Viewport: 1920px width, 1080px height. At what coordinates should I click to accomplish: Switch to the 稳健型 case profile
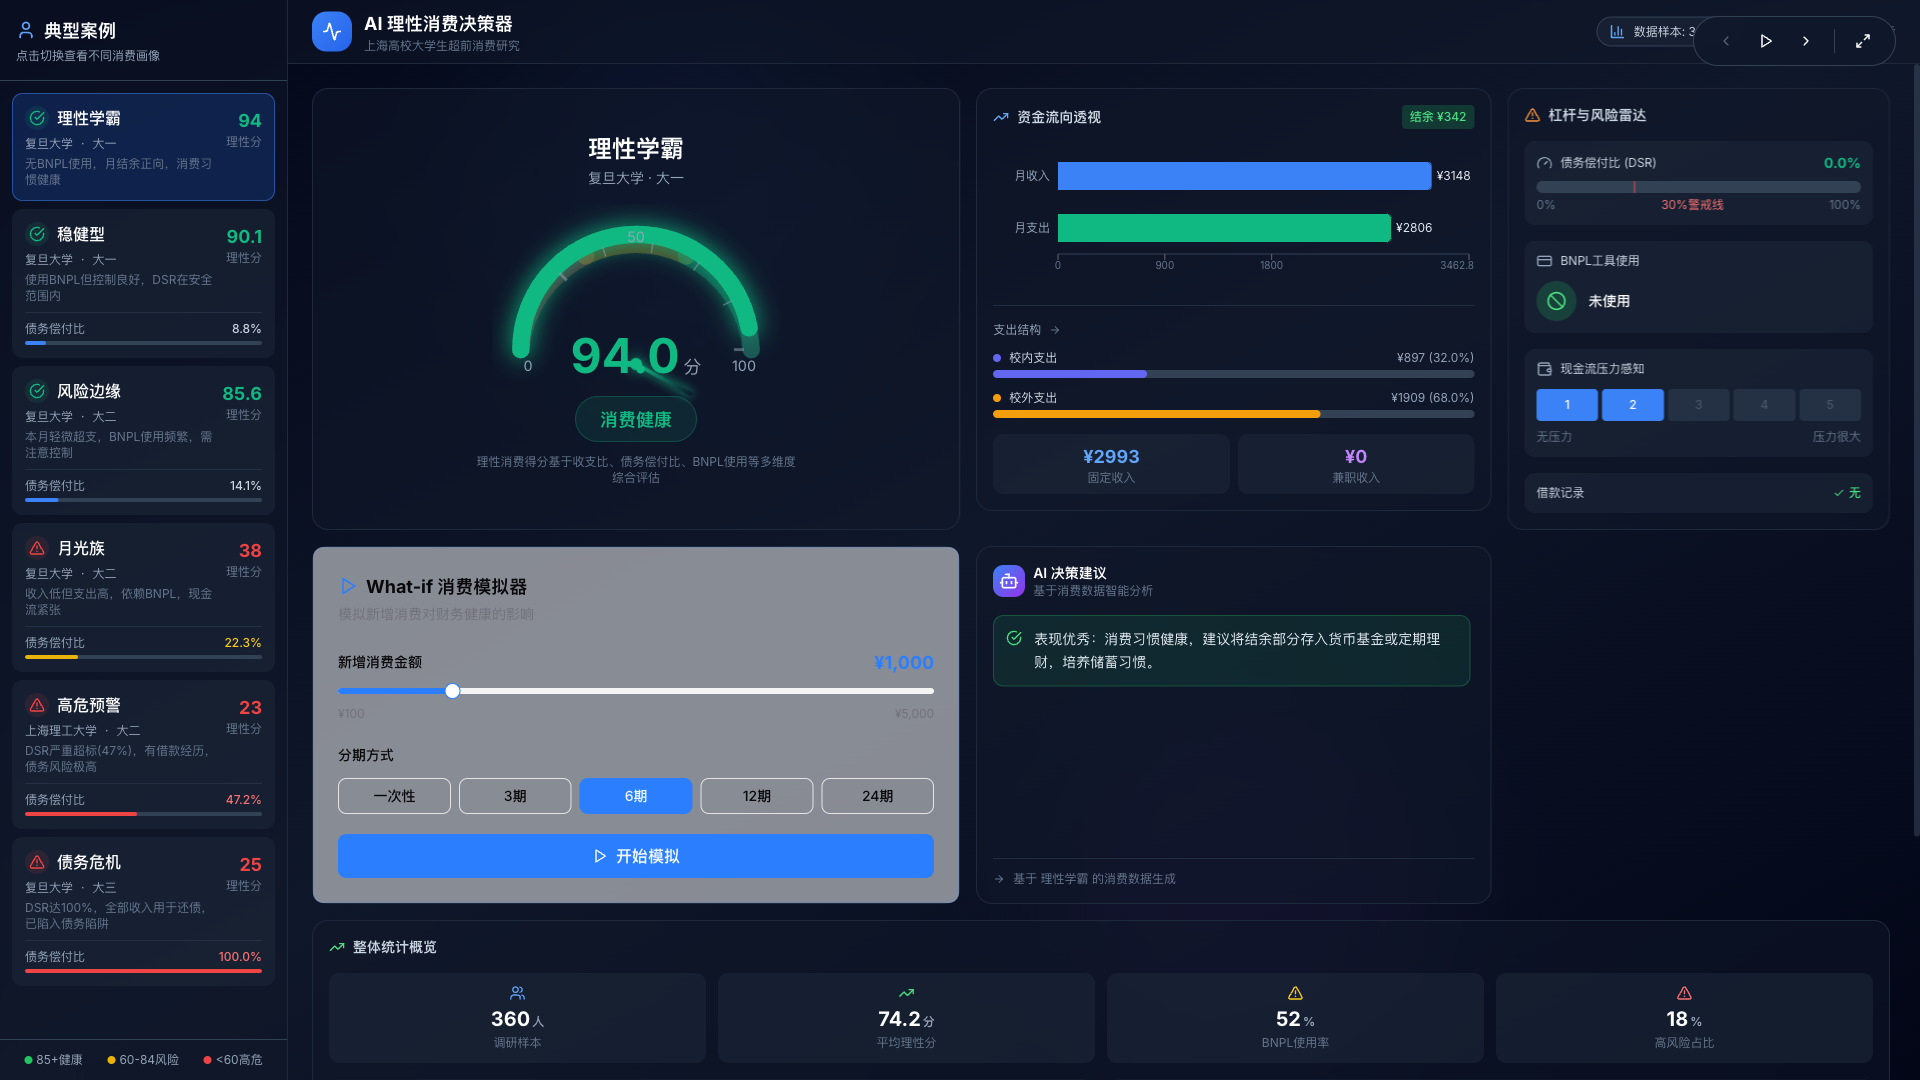point(143,282)
